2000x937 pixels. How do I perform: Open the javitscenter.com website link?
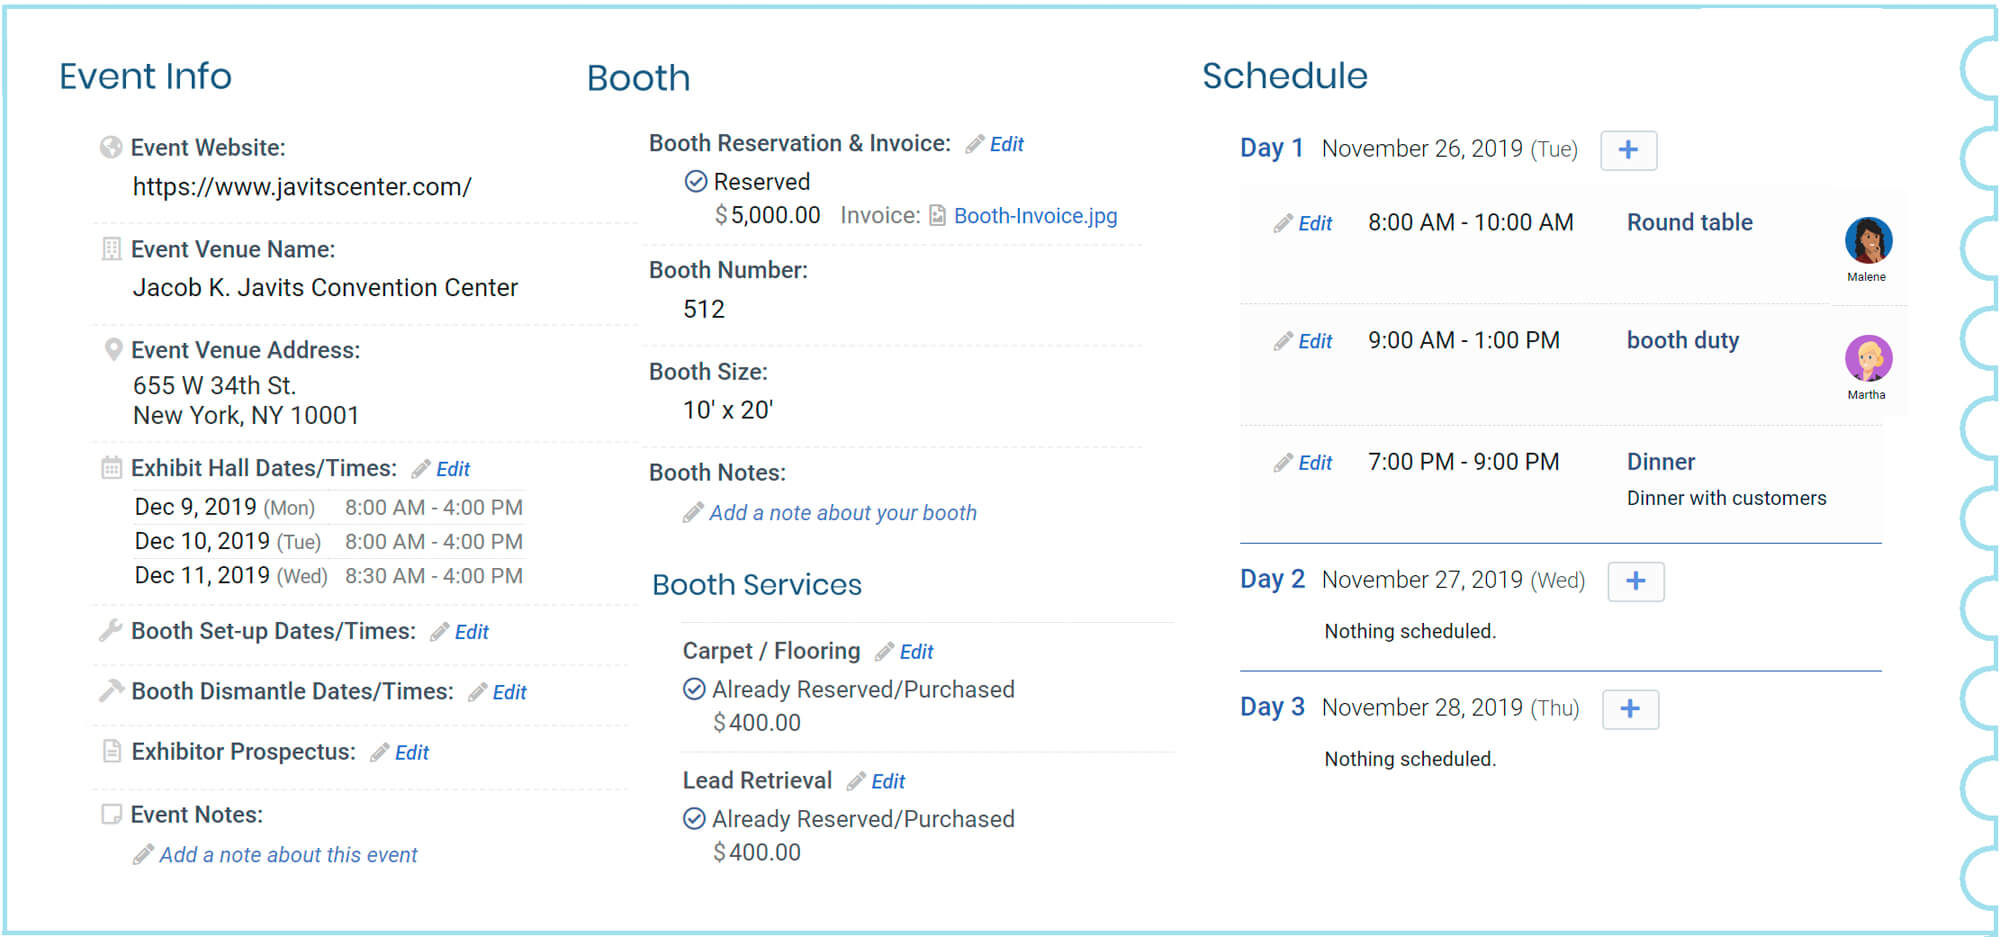301,186
